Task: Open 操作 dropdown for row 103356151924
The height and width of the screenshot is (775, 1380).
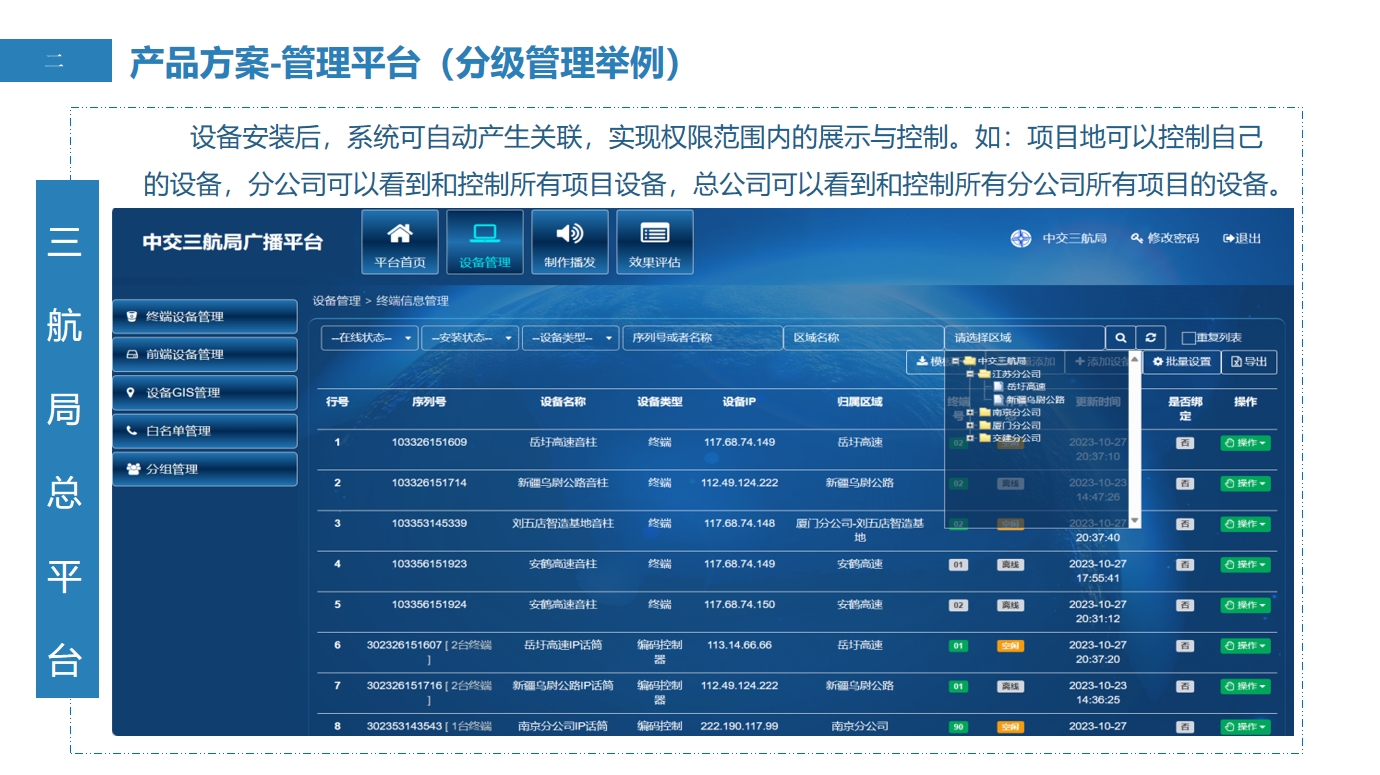Action: (1245, 605)
